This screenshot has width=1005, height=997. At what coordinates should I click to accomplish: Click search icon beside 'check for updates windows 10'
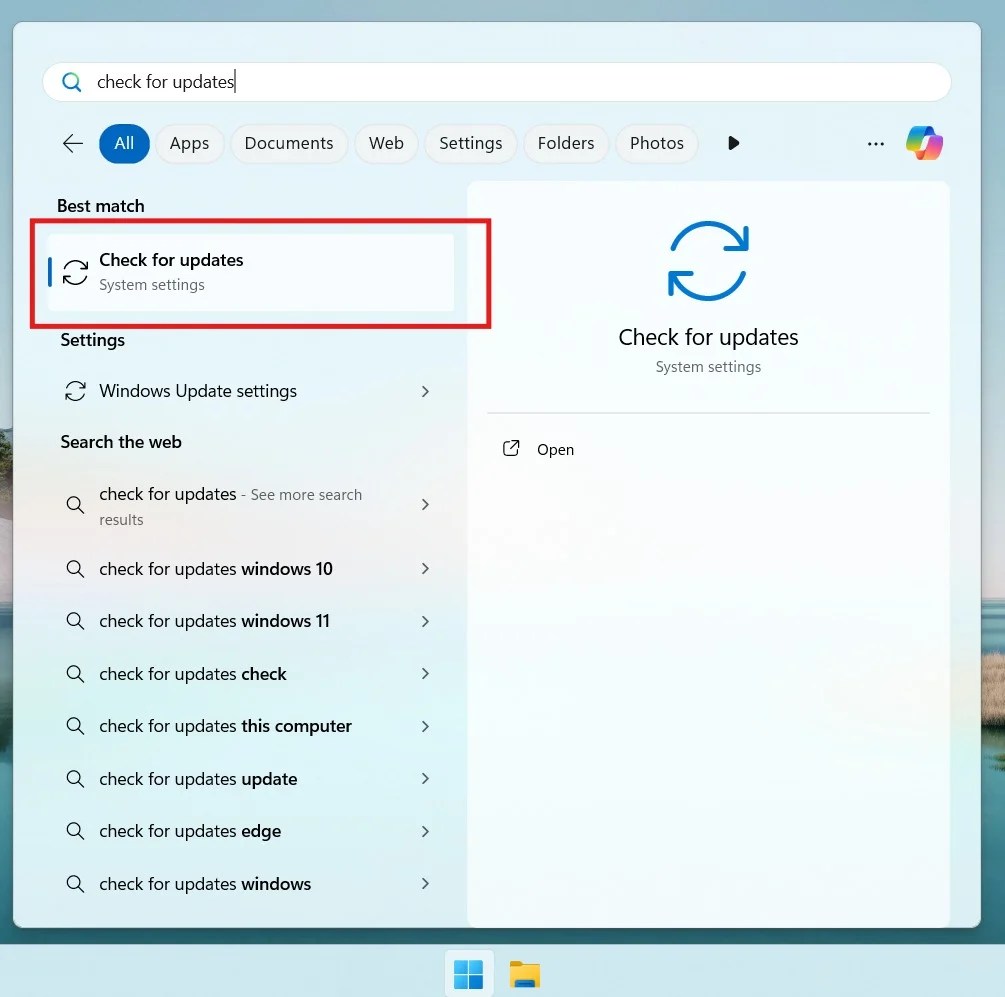click(x=75, y=568)
